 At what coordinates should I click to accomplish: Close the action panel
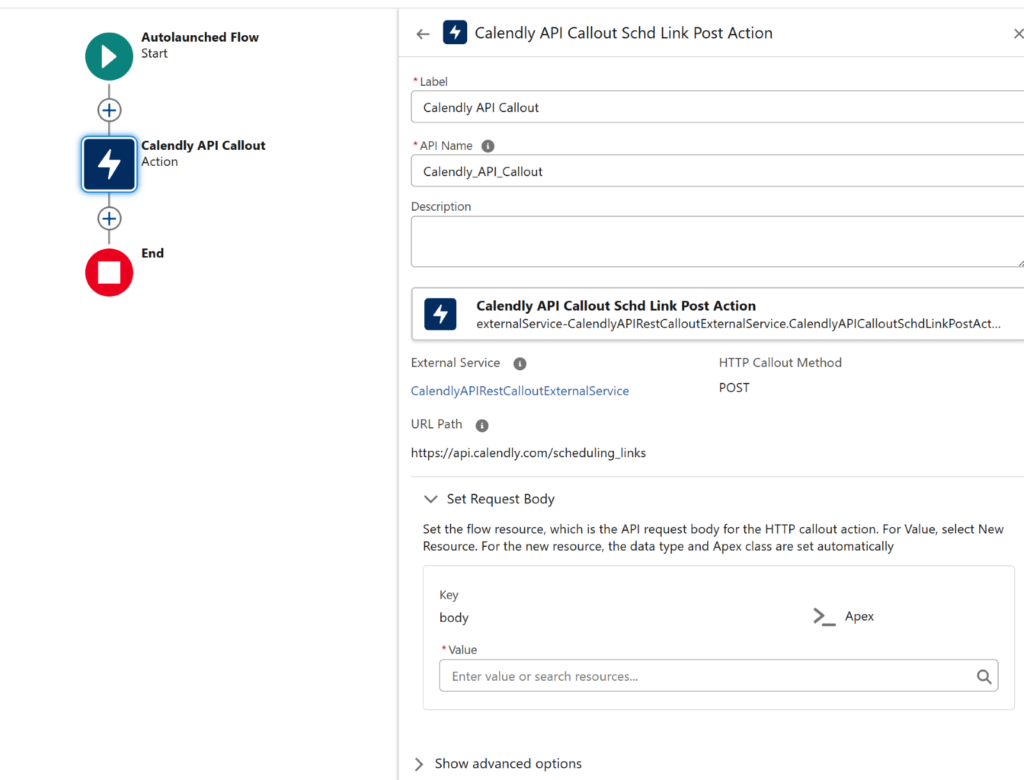tap(1018, 33)
